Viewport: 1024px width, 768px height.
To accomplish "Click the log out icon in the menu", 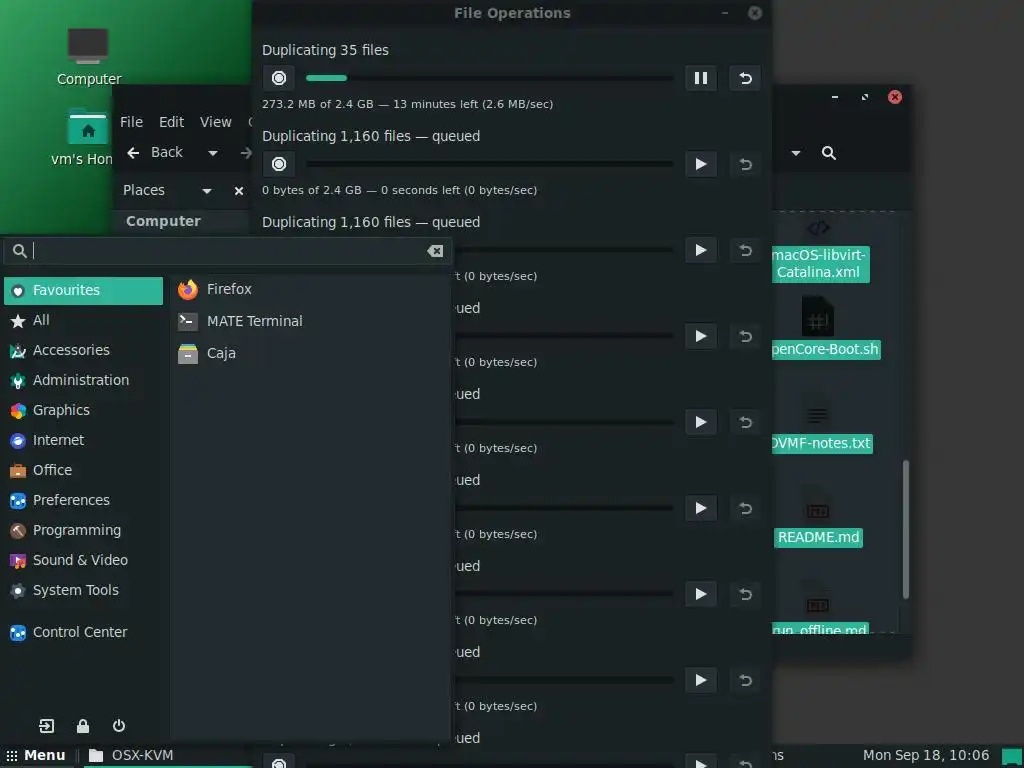I will pos(46,726).
